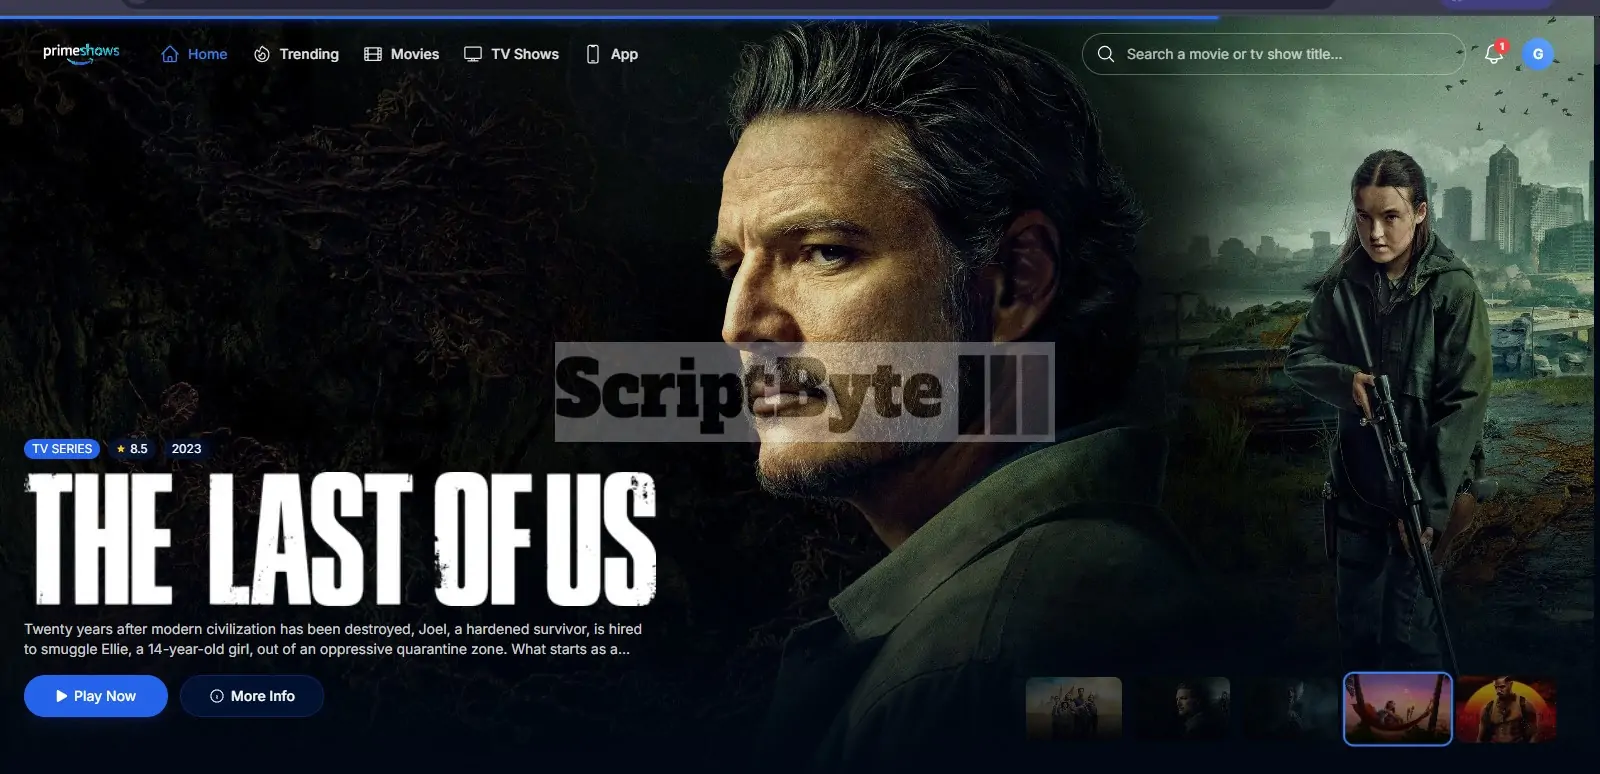Select the dark third carousel thumbnail
This screenshot has width=1600, height=774.
pos(1289,708)
